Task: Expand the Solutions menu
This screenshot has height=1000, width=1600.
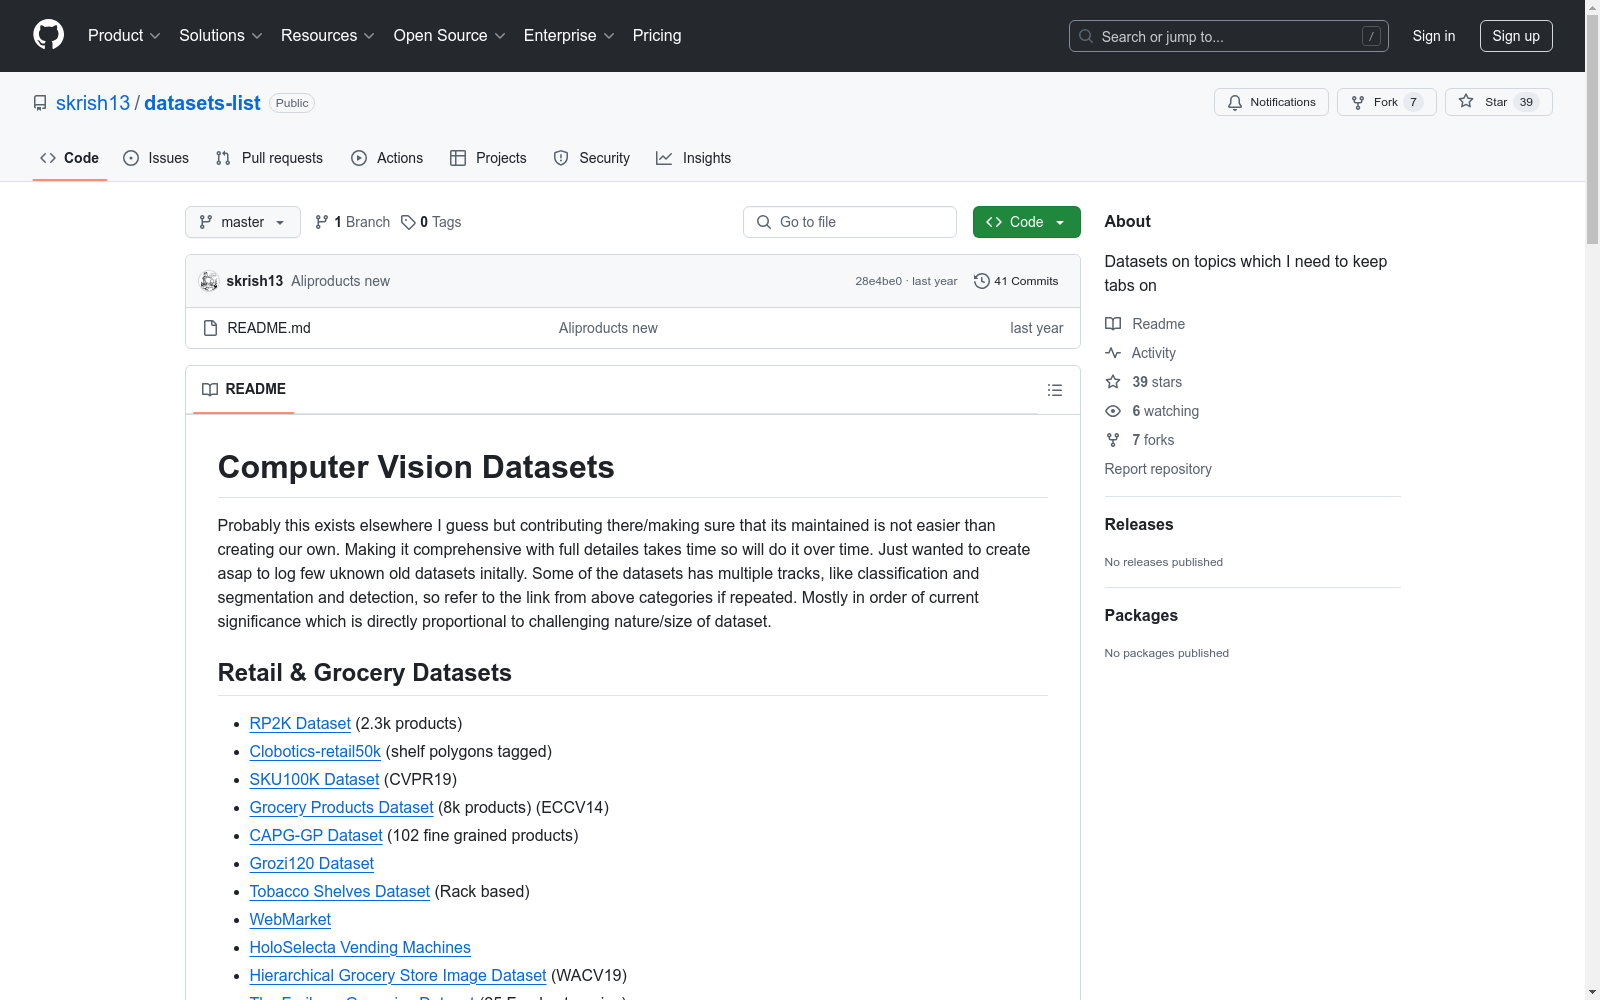Action: click(x=221, y=35)
